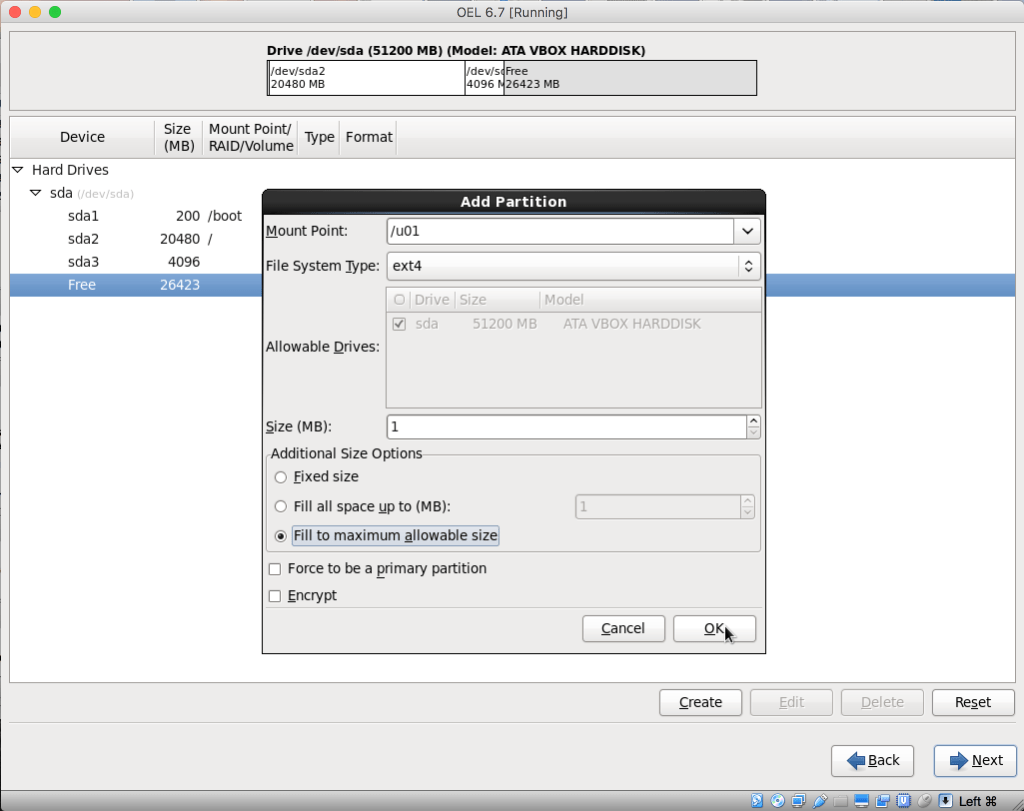Click the Size (MB) column header
Viewport: 1024px width, 811px height.
point(179,137)
